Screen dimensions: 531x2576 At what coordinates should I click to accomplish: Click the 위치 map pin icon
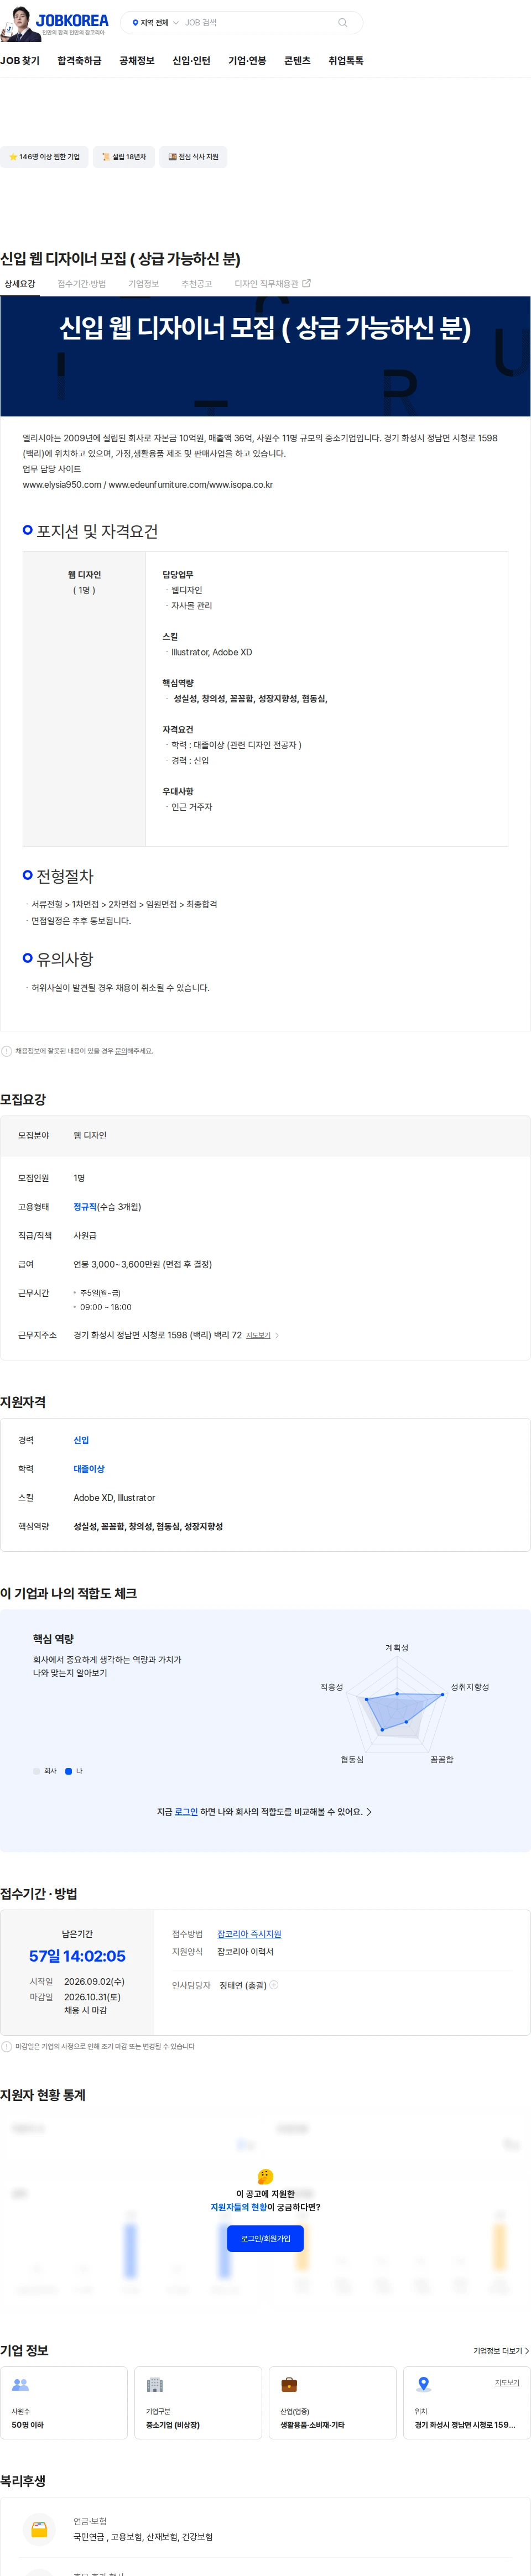(x=423, y=2384)
